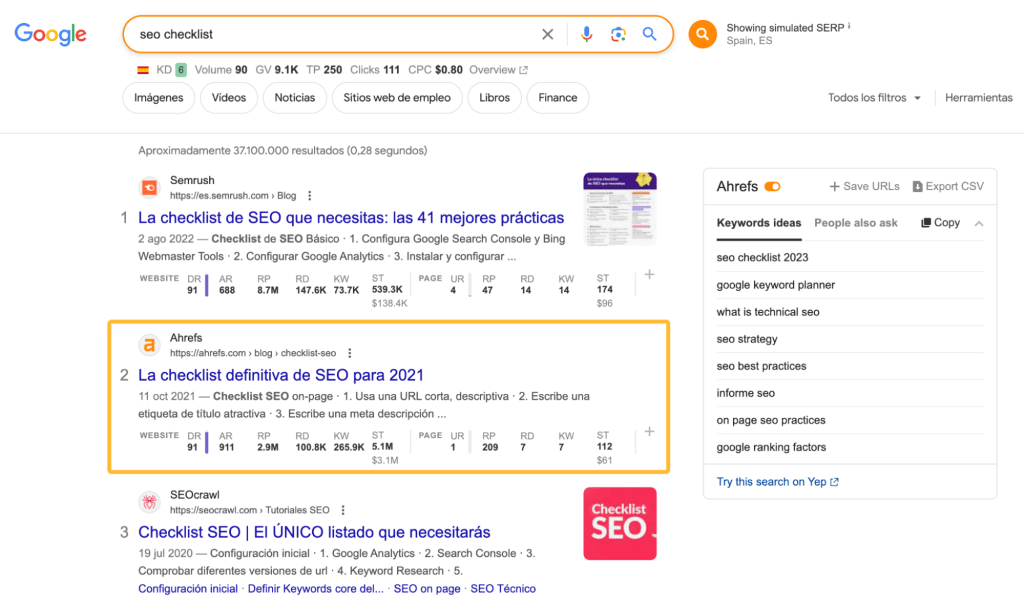1024x600 pixels.
Task: Click the Google logo
Action: (x=50, y=34)
